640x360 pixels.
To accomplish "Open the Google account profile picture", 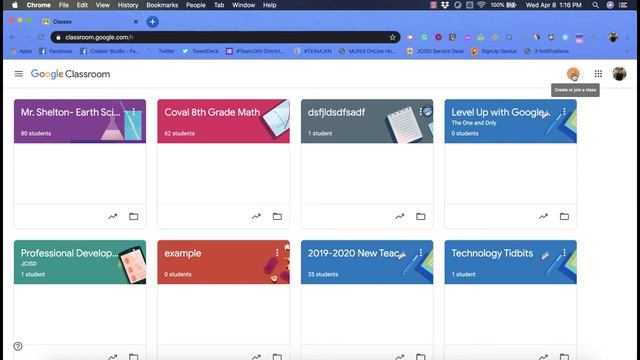I will (x=619, y=74).
